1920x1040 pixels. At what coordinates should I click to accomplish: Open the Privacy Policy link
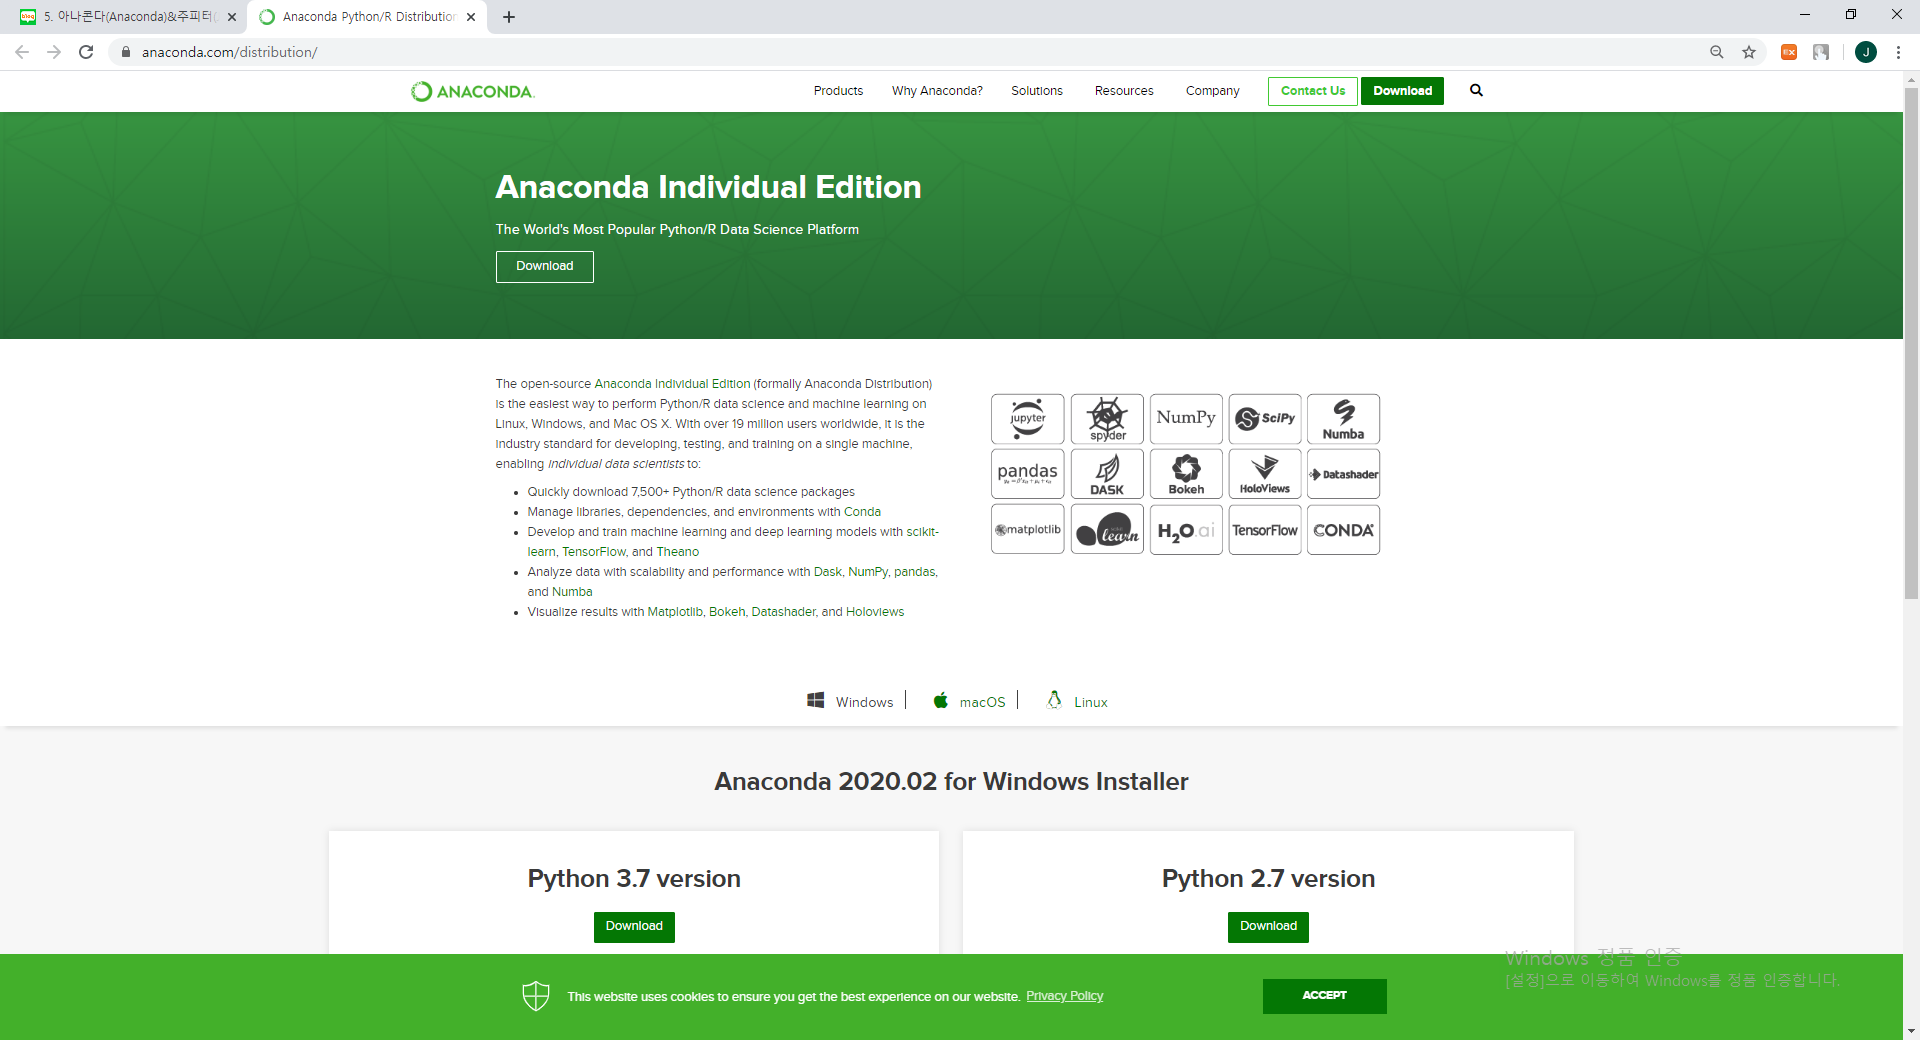click(1064, 996)
